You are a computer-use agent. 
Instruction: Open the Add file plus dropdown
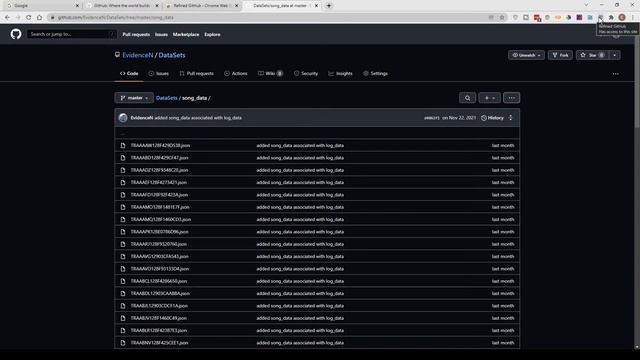489,98
